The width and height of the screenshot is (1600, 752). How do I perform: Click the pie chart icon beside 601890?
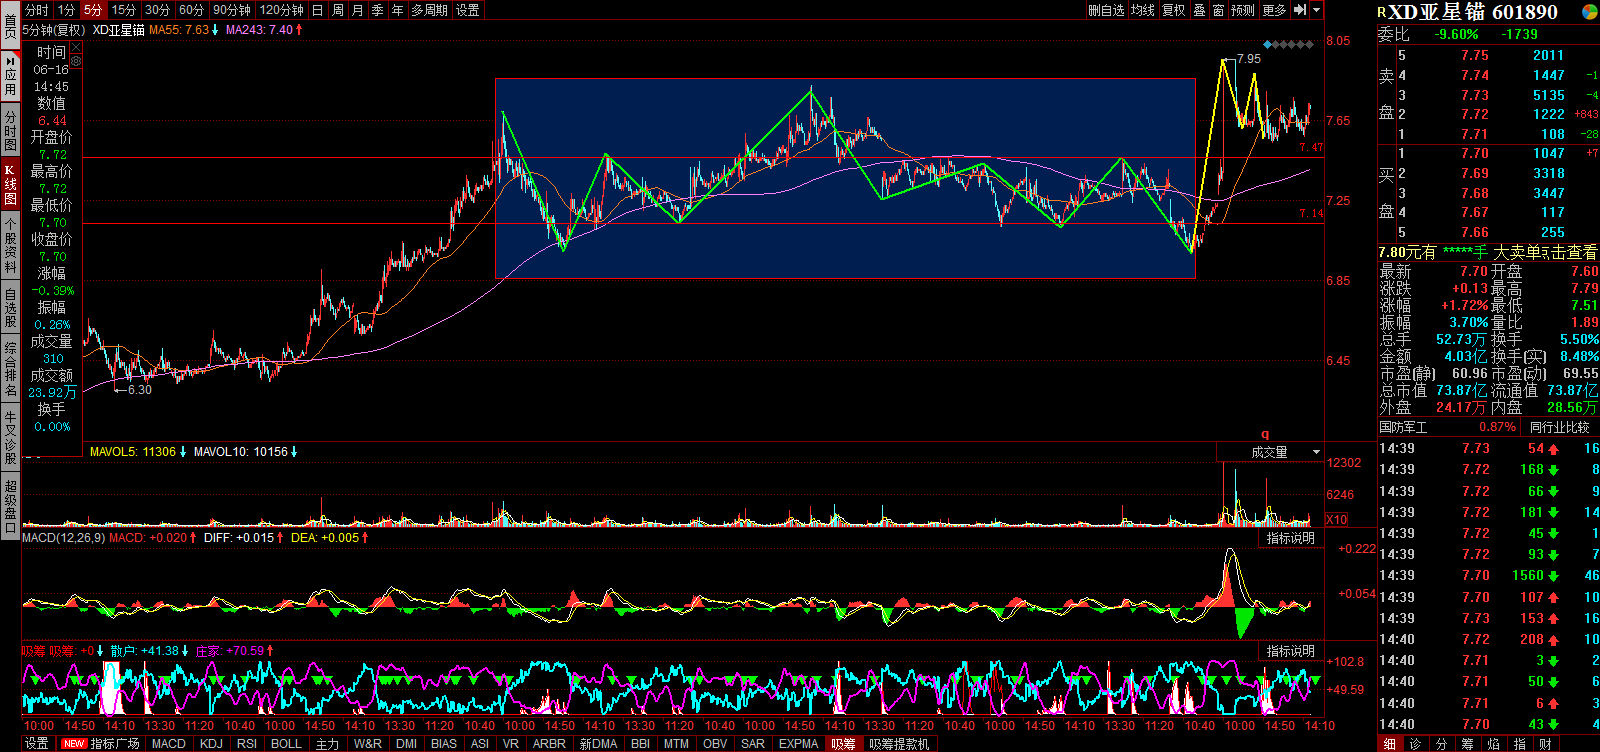pyautogui.click(x=1589, y=12)
